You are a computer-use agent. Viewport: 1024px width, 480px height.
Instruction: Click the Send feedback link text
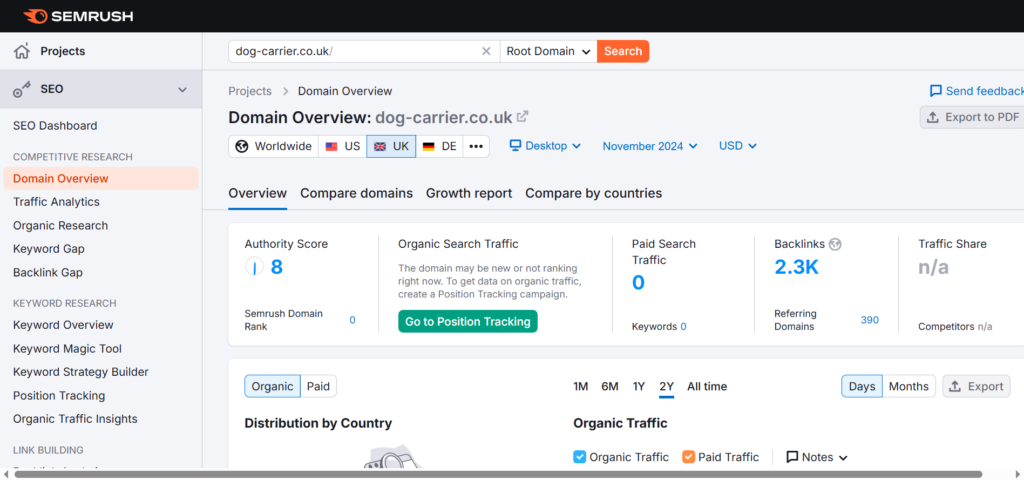point(985,91)
